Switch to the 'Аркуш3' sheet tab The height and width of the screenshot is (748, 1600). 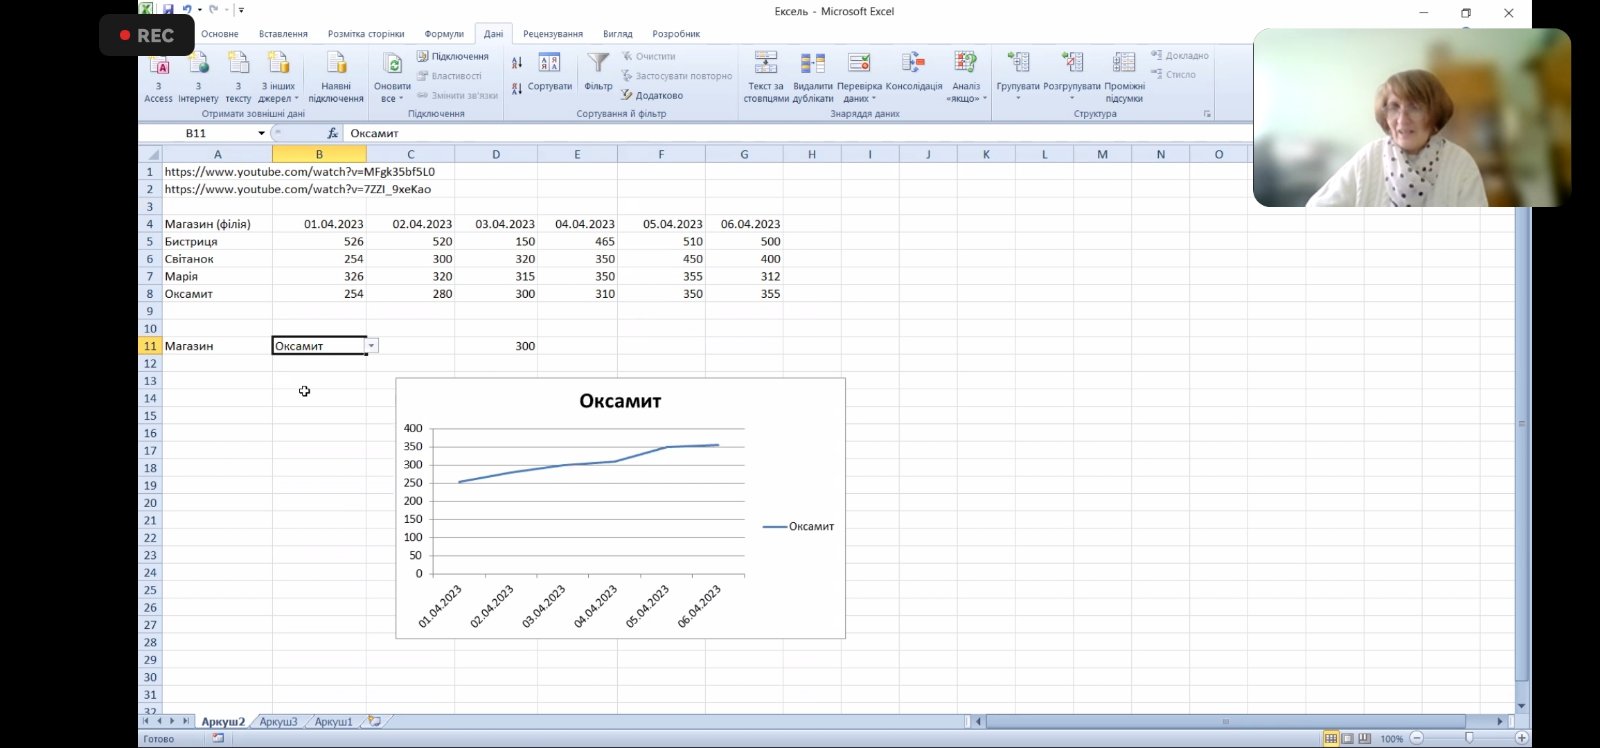tap(278, 721)
